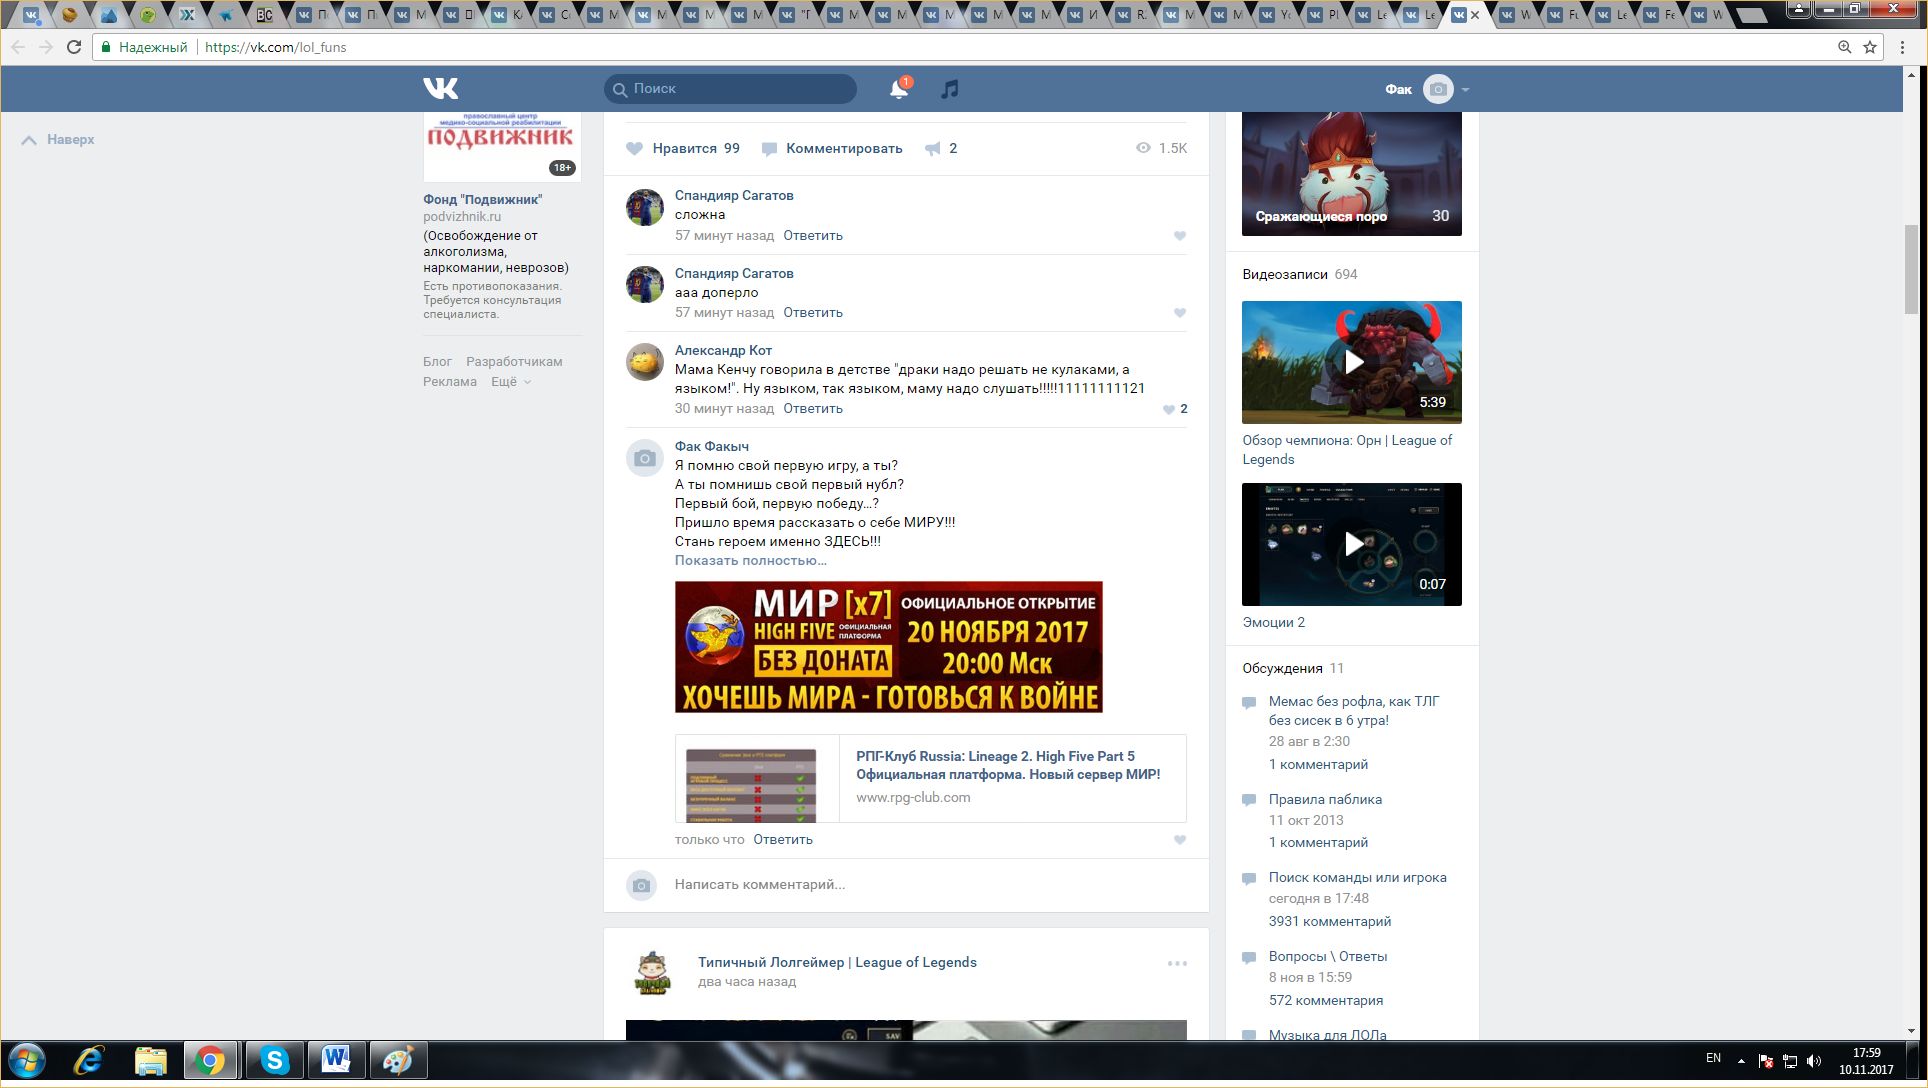
Task: Open Paint from the taskbar
Action: pyautogui.click(x=398, y=1061)
